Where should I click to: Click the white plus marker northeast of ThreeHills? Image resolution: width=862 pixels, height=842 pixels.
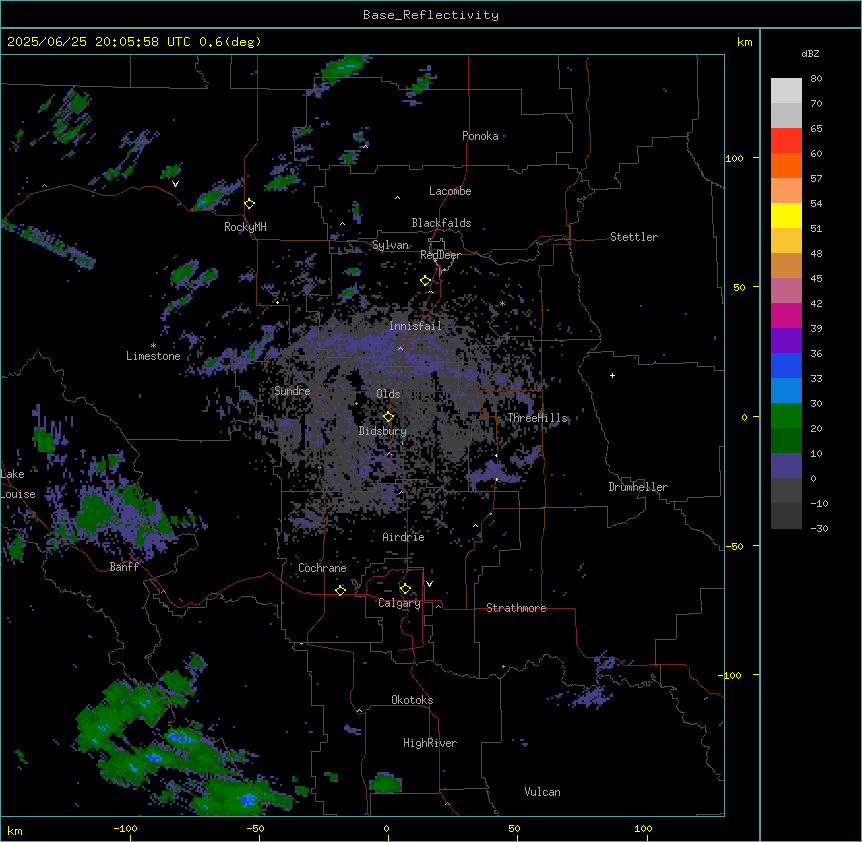coord(612,375)
